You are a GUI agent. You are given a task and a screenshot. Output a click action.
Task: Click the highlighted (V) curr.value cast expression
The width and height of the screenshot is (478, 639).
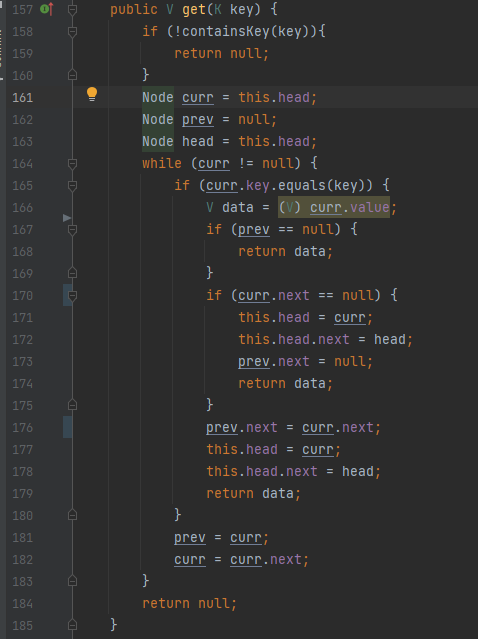click(x=334, y=207)
